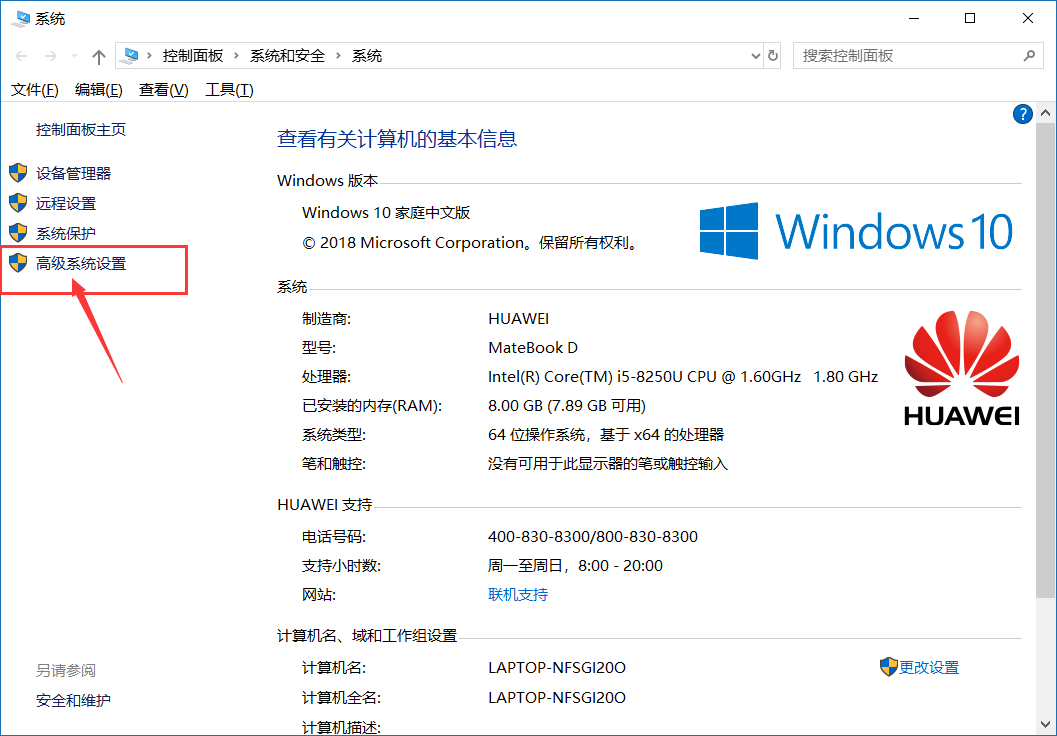Open 安全和维护 under 另请参阅
This screenshot has height=736, width=1057.
click(73, 700)
